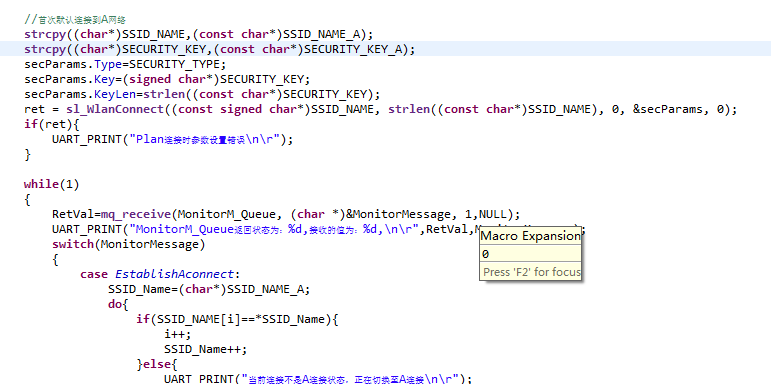Click MonitorM_Queue argument of mq_receive
771x384 pixels.
click(x=226, y=214)
